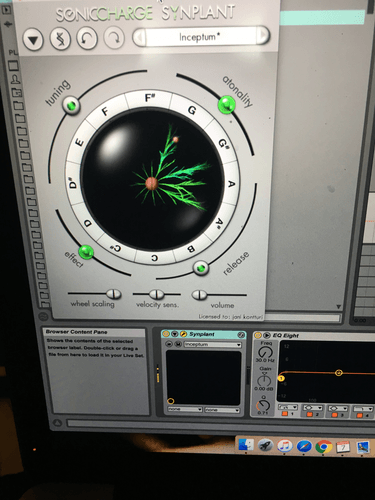Viewport: 375px width, 500px height.
Task: Click the release ring slider knob
Action: [x=201, y=268]
